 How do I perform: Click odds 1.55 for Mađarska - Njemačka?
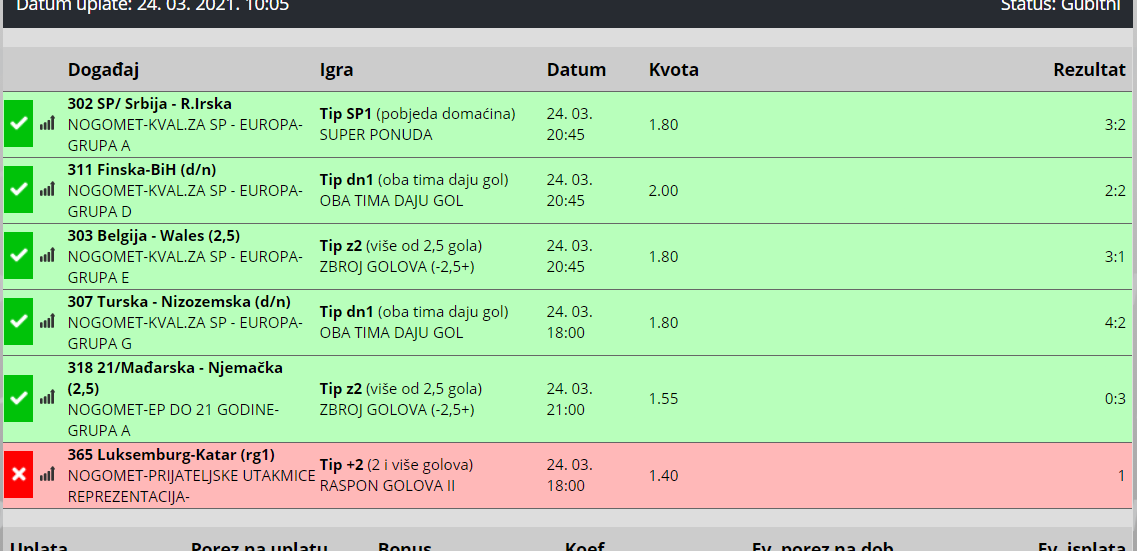point(663,399)
